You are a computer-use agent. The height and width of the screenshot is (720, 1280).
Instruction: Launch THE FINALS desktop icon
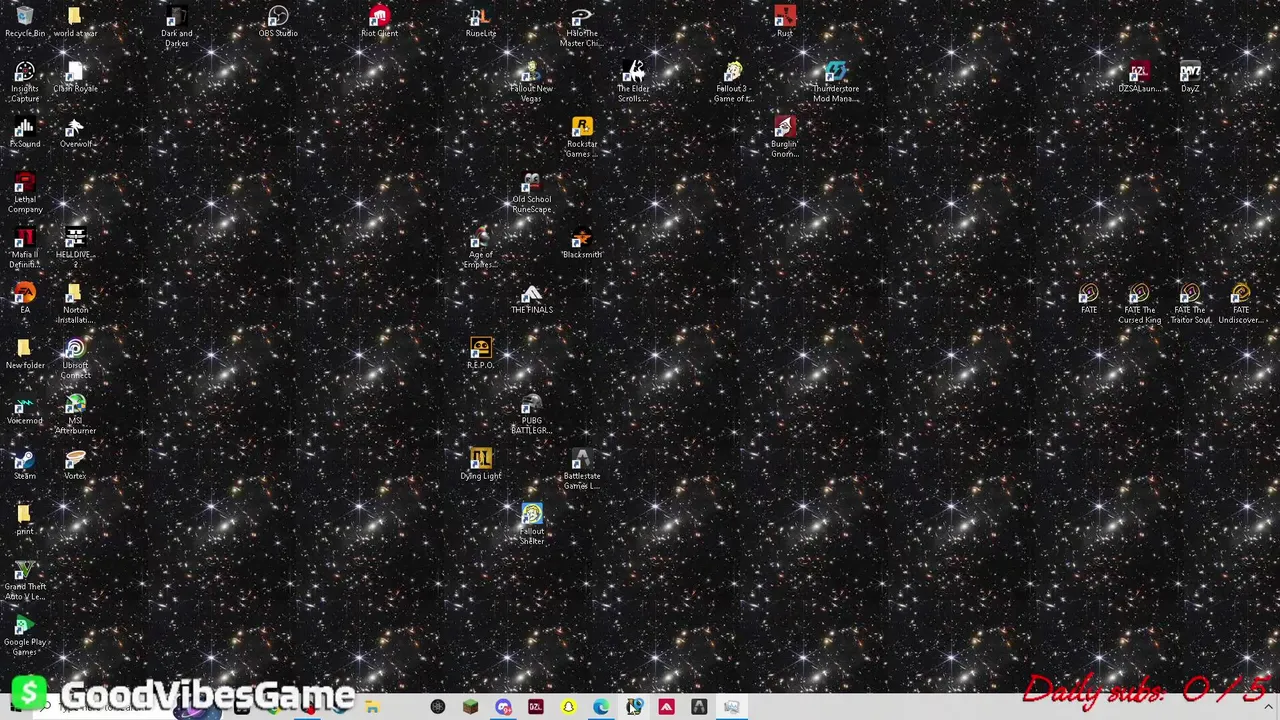coord(532,298)
